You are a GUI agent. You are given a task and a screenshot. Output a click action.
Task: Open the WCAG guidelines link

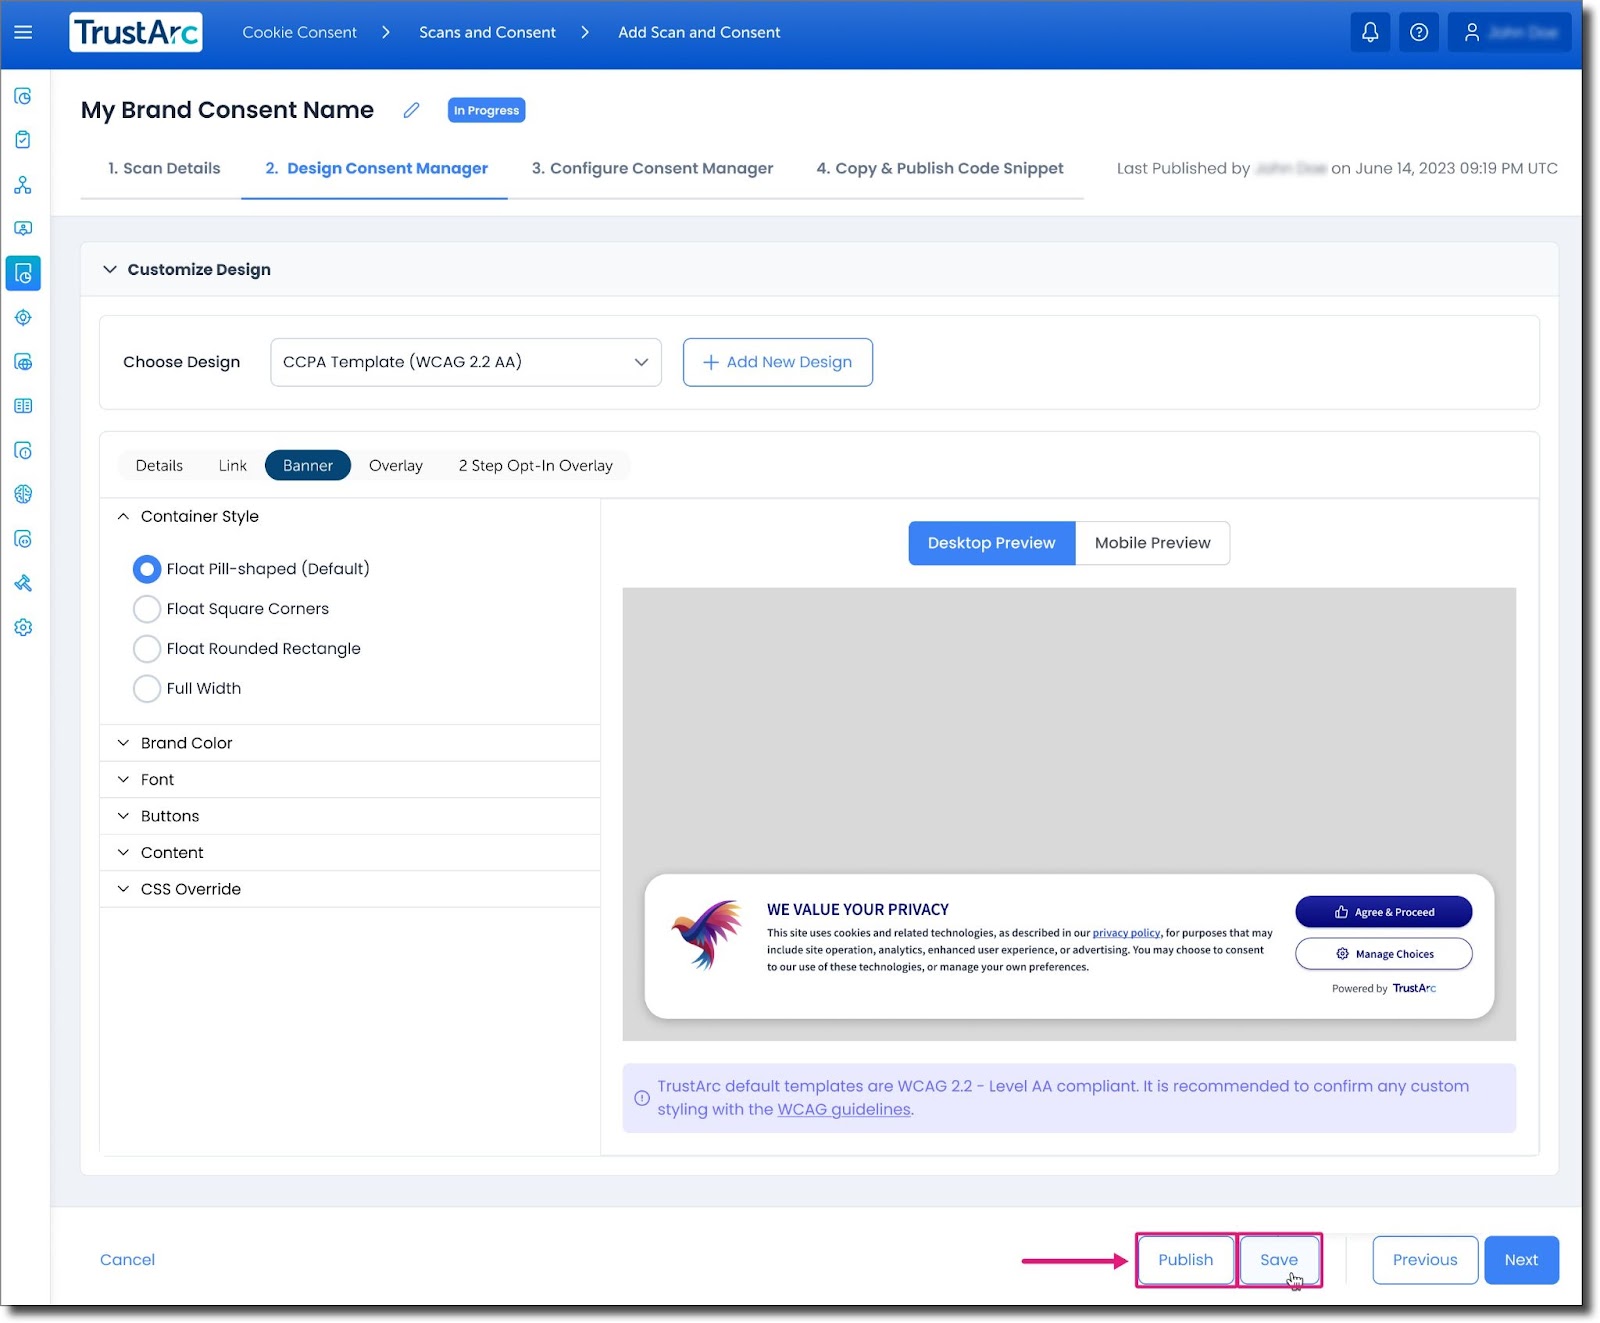(x=843, y=1109)
